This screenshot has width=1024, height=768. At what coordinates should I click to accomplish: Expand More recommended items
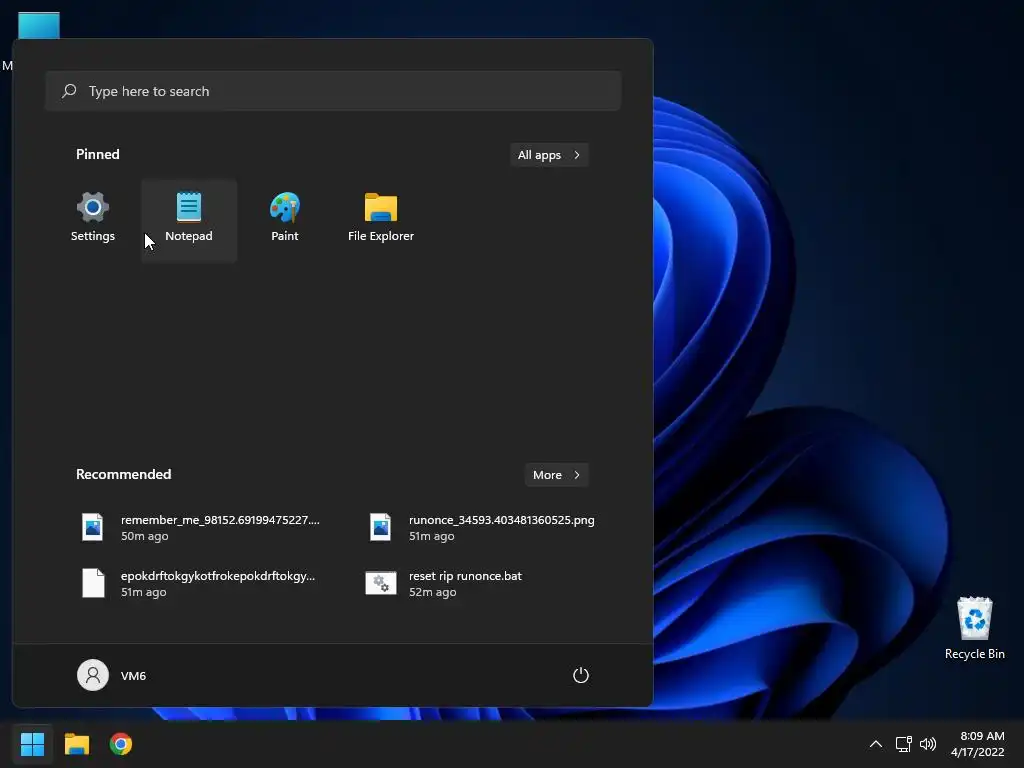pos(556,475)
